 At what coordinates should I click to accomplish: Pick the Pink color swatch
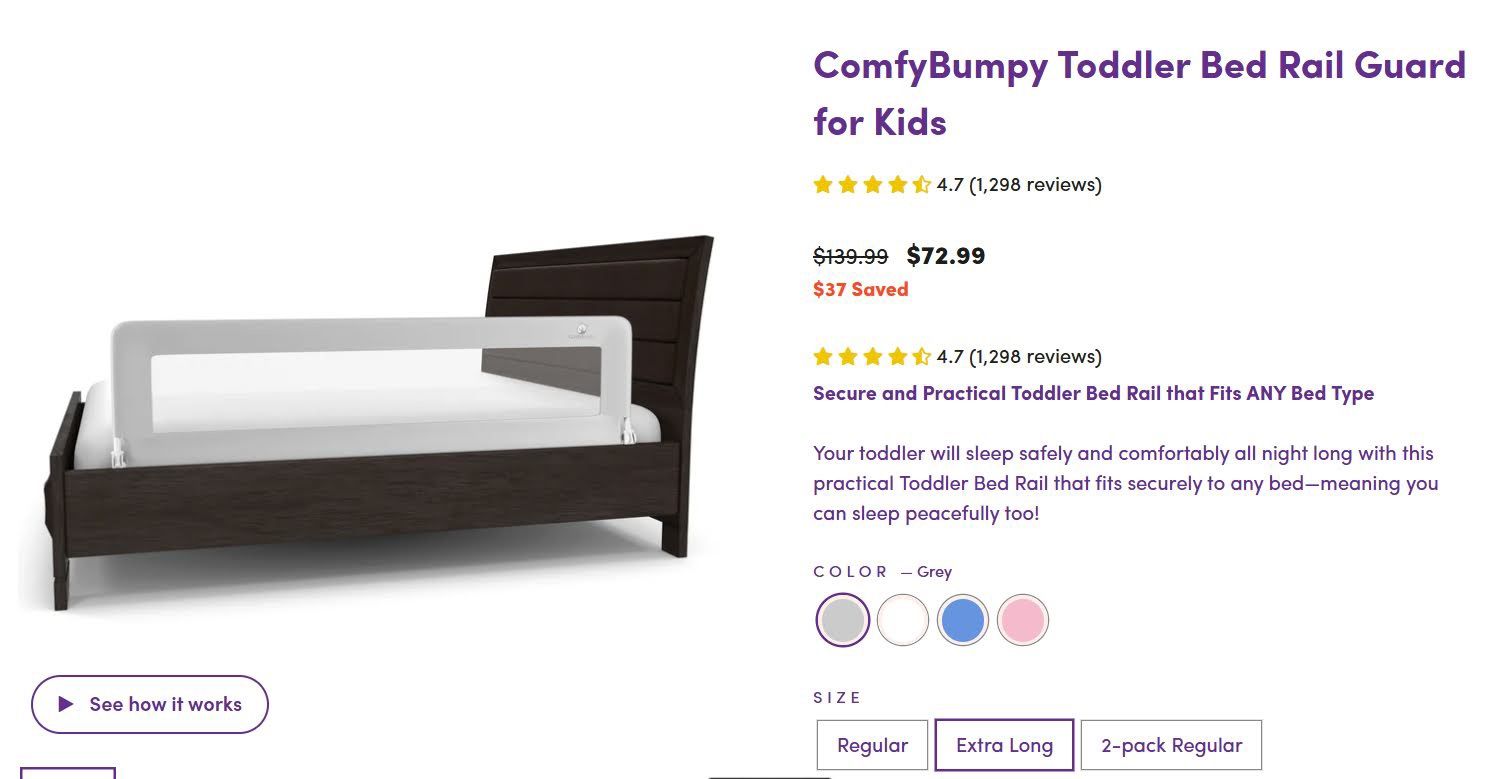pyautogui.click(x=1023, y=620)
